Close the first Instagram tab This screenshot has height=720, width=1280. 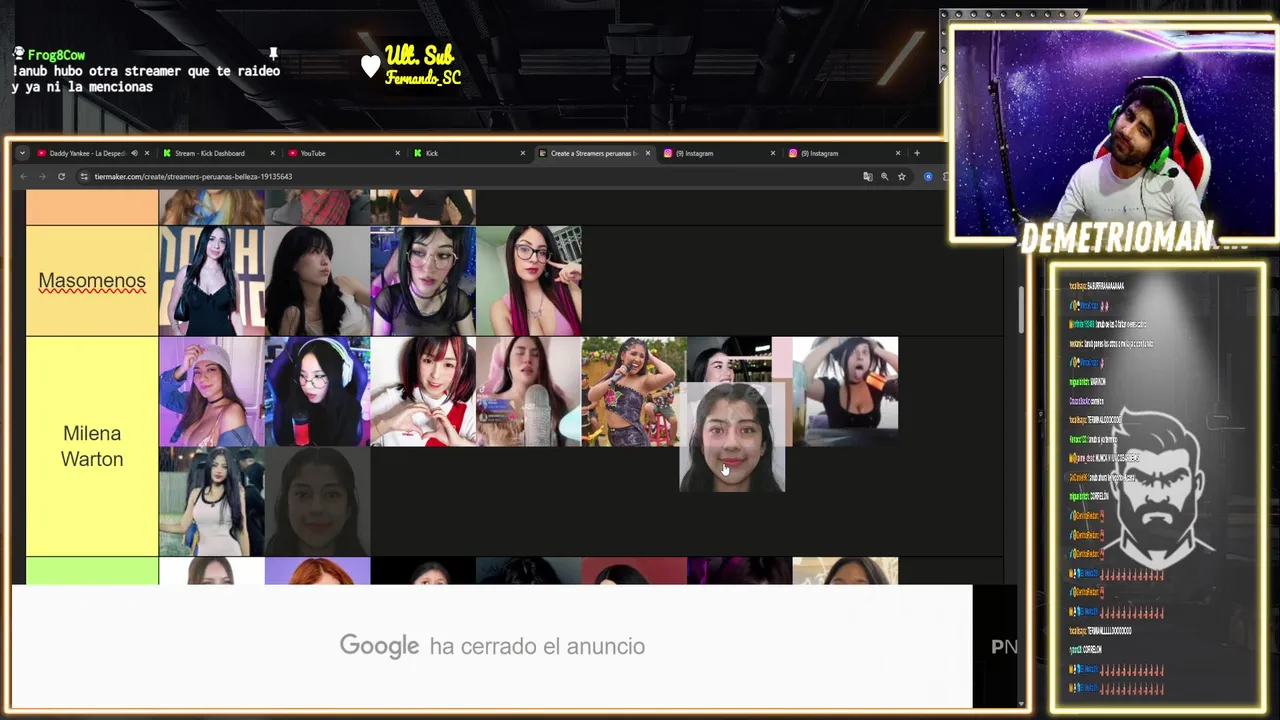(x=772, y=153)
